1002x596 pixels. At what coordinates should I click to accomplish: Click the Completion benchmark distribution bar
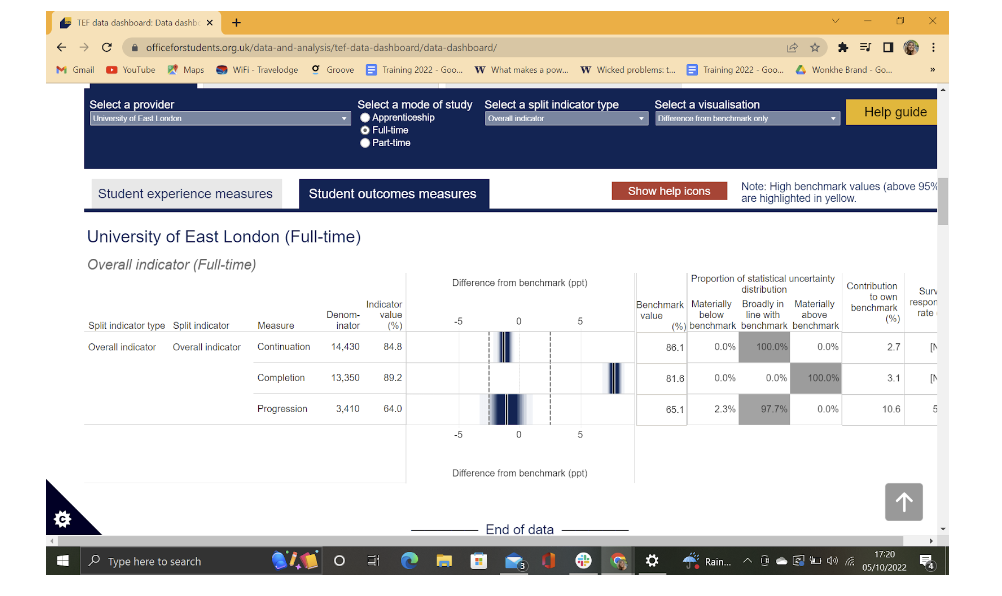[x=614, y=378]
